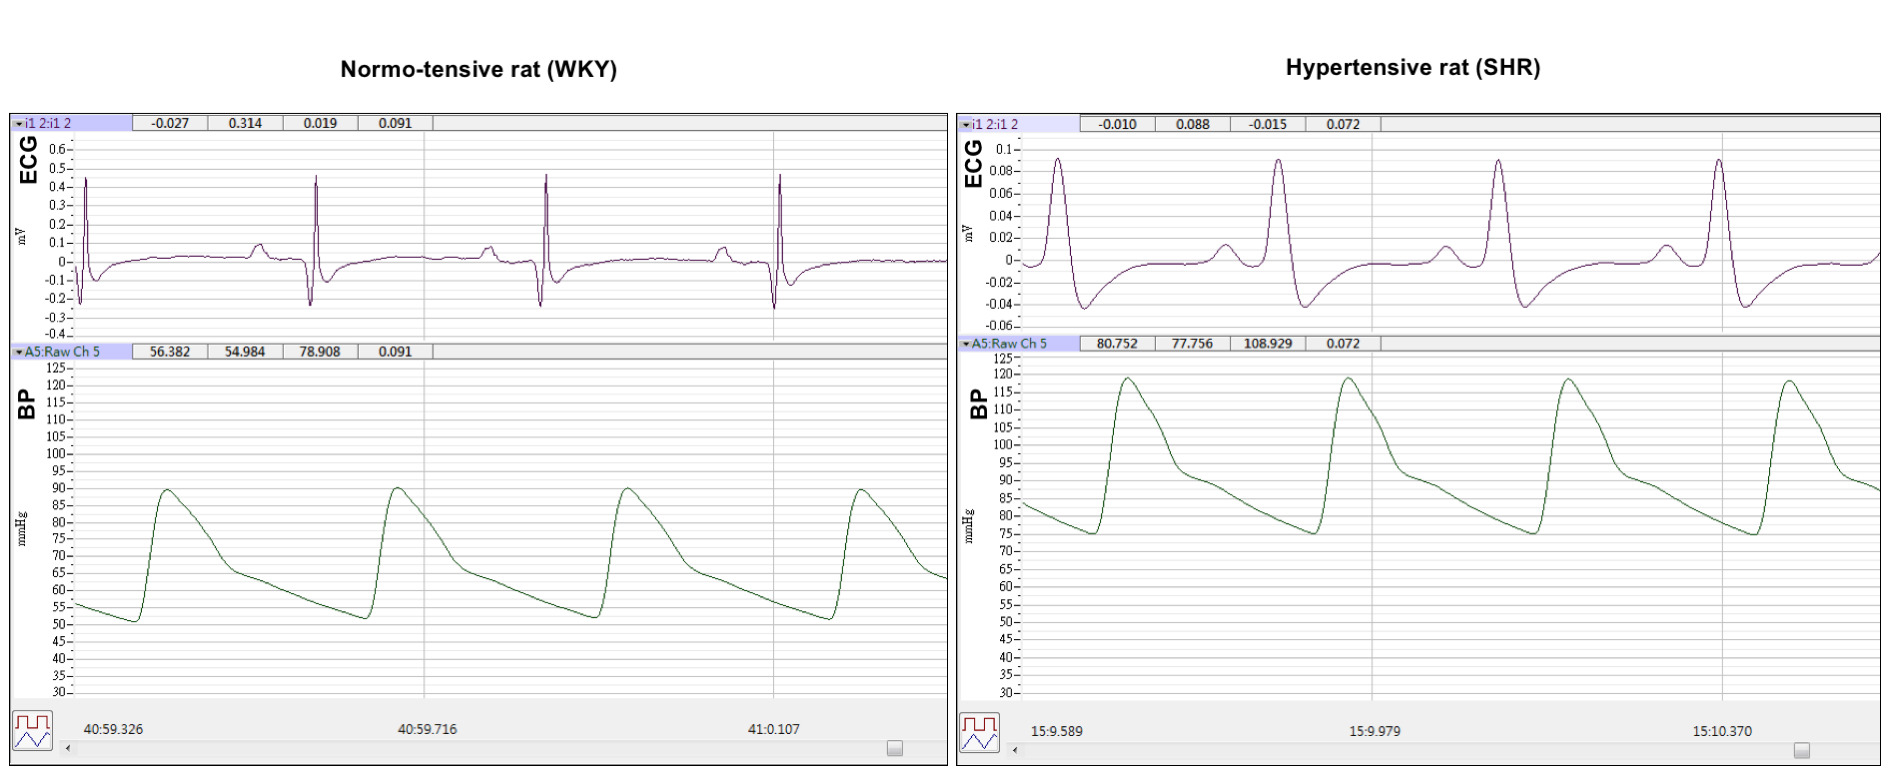Click the 56.382 value cell in the WKY BP header
The image size is (1891, 782).
pyautogui.click(x=170, y=351)
